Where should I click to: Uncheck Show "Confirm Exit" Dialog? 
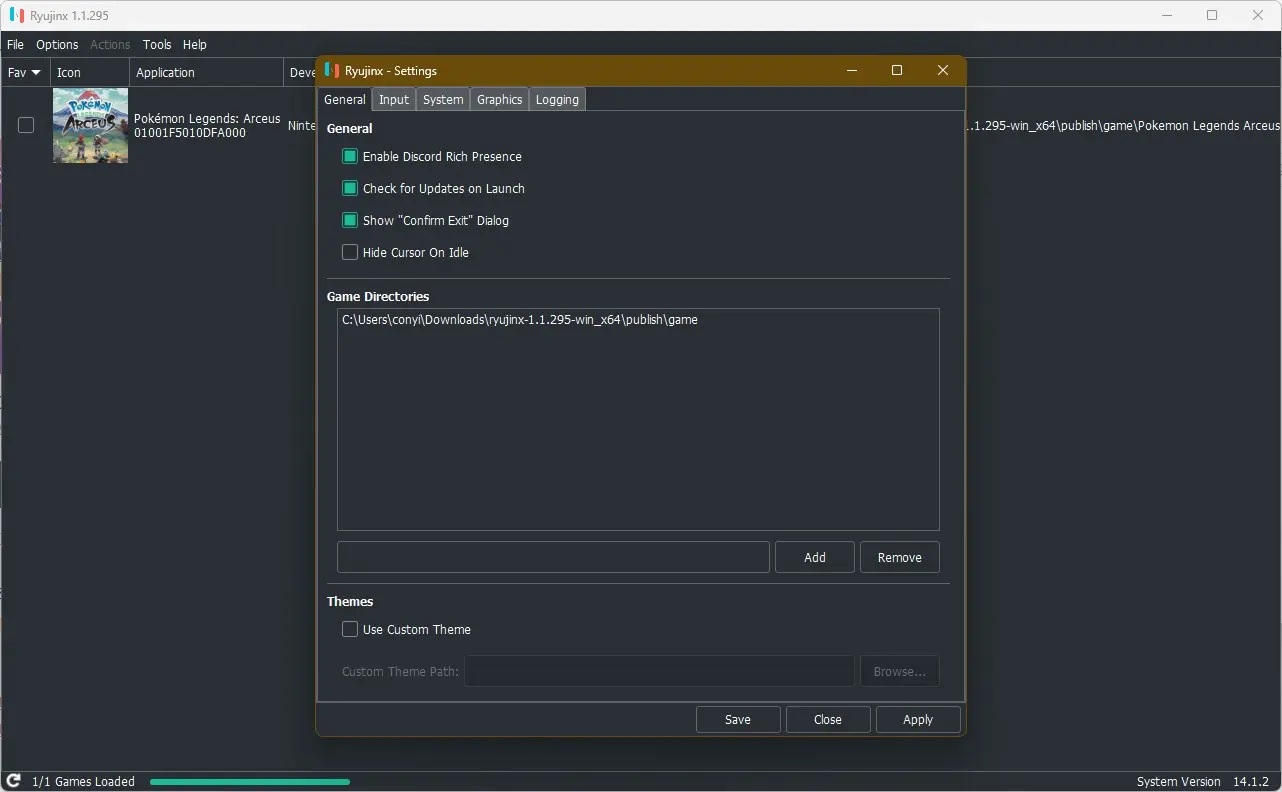[x=350, y=220]
